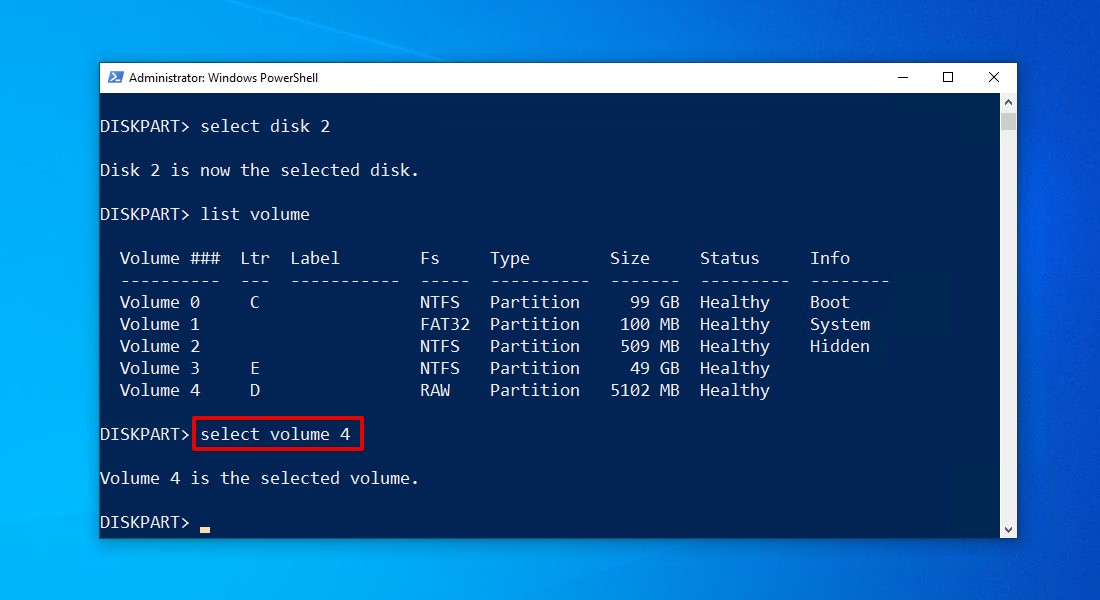Click the 'Volume ###' column header
The image size is (1100, 600).
(170, 258)
